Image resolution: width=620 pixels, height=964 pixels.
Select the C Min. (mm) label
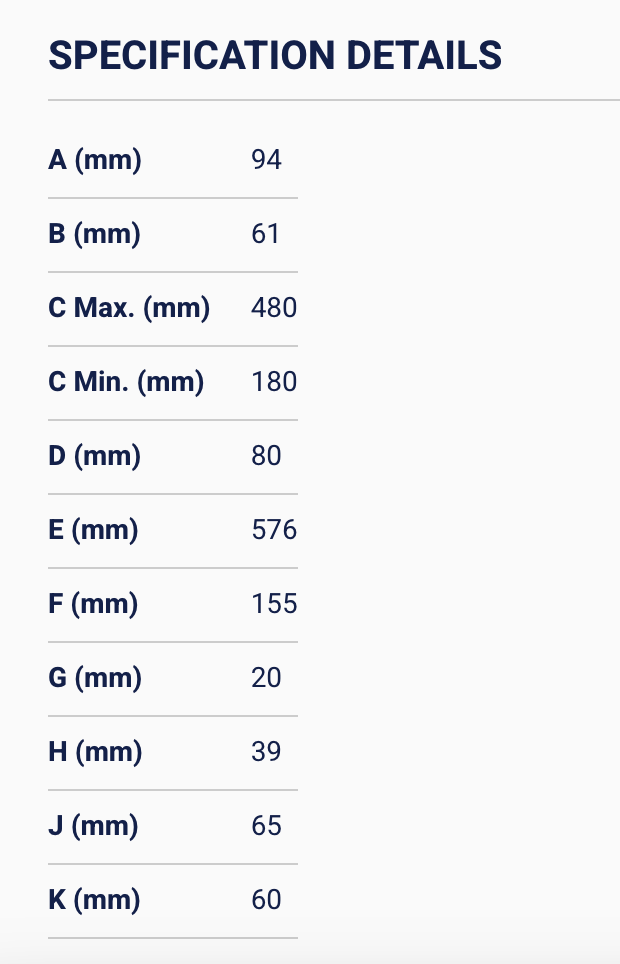click(x=126, y=382)
